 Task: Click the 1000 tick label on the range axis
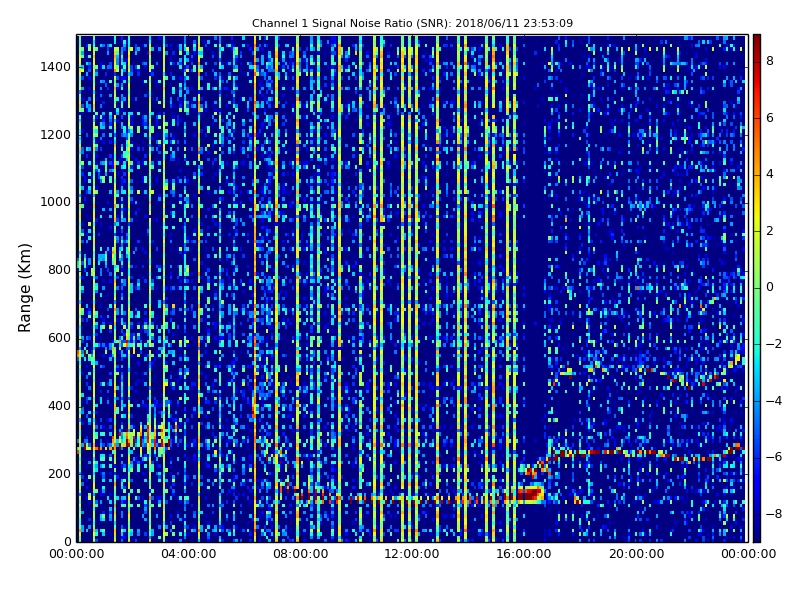56,202
